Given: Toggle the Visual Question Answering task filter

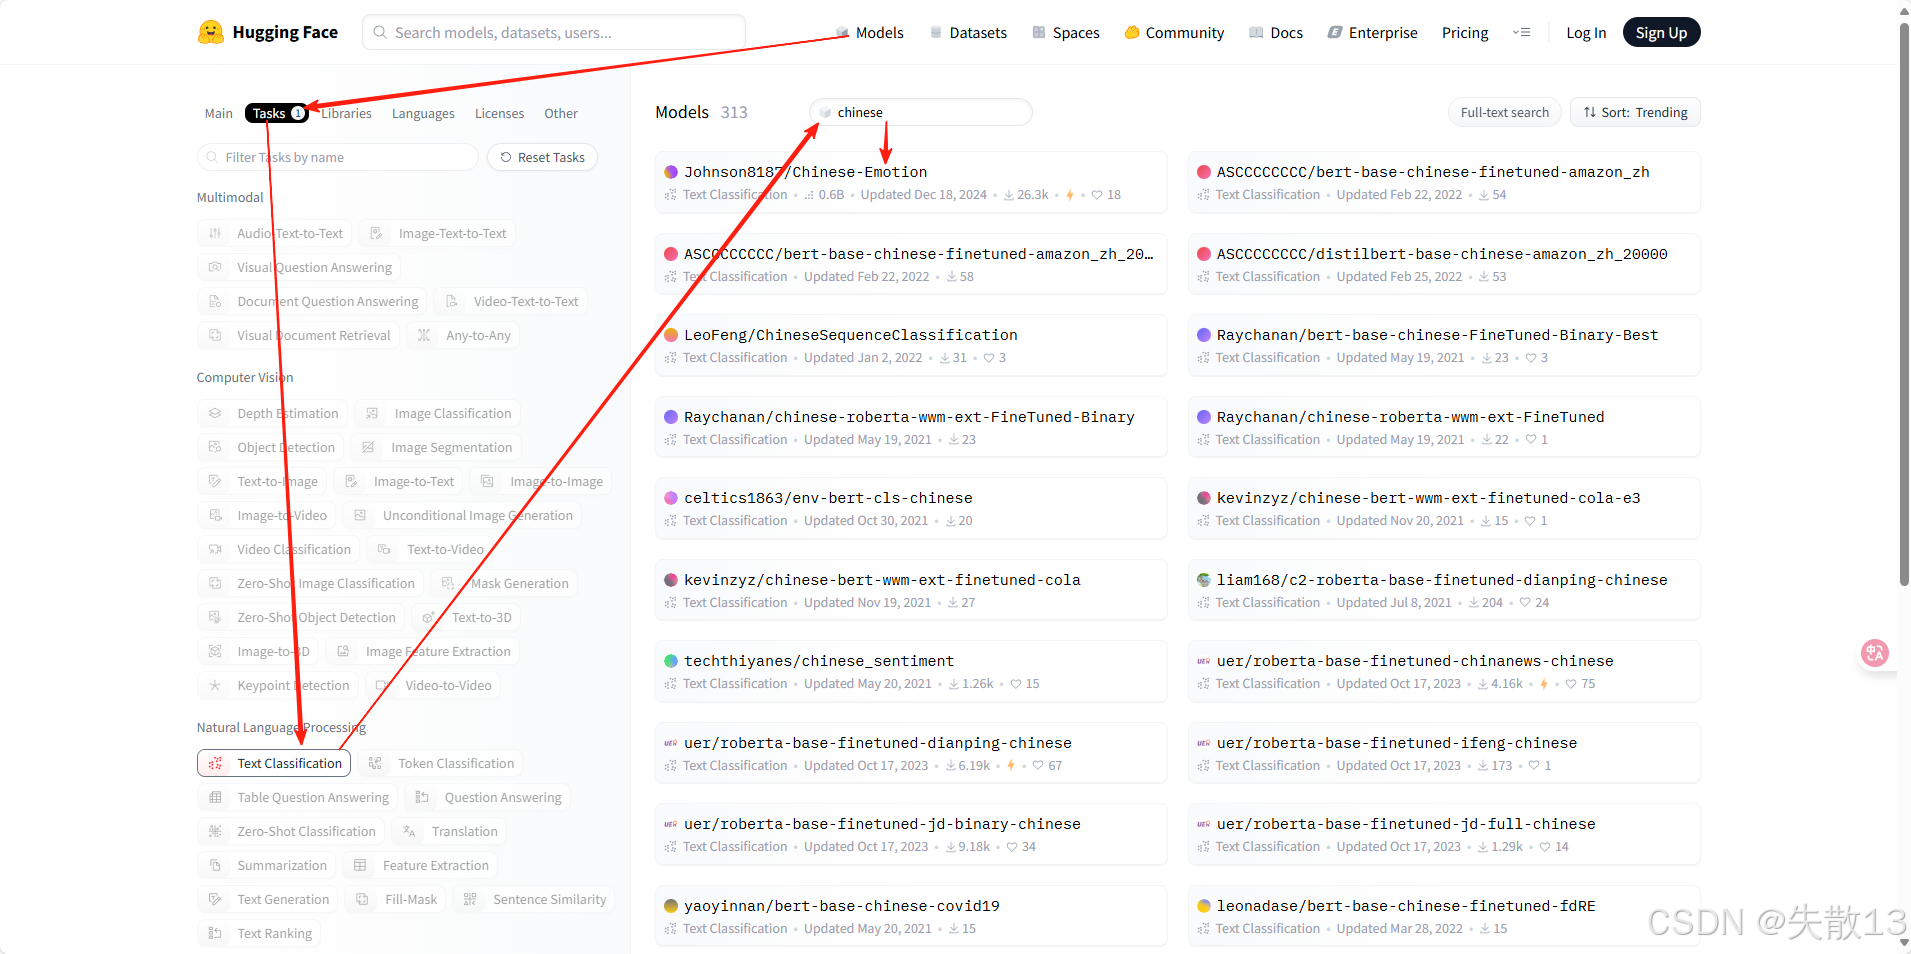Looking at the screenshot, I should point(300,267).
